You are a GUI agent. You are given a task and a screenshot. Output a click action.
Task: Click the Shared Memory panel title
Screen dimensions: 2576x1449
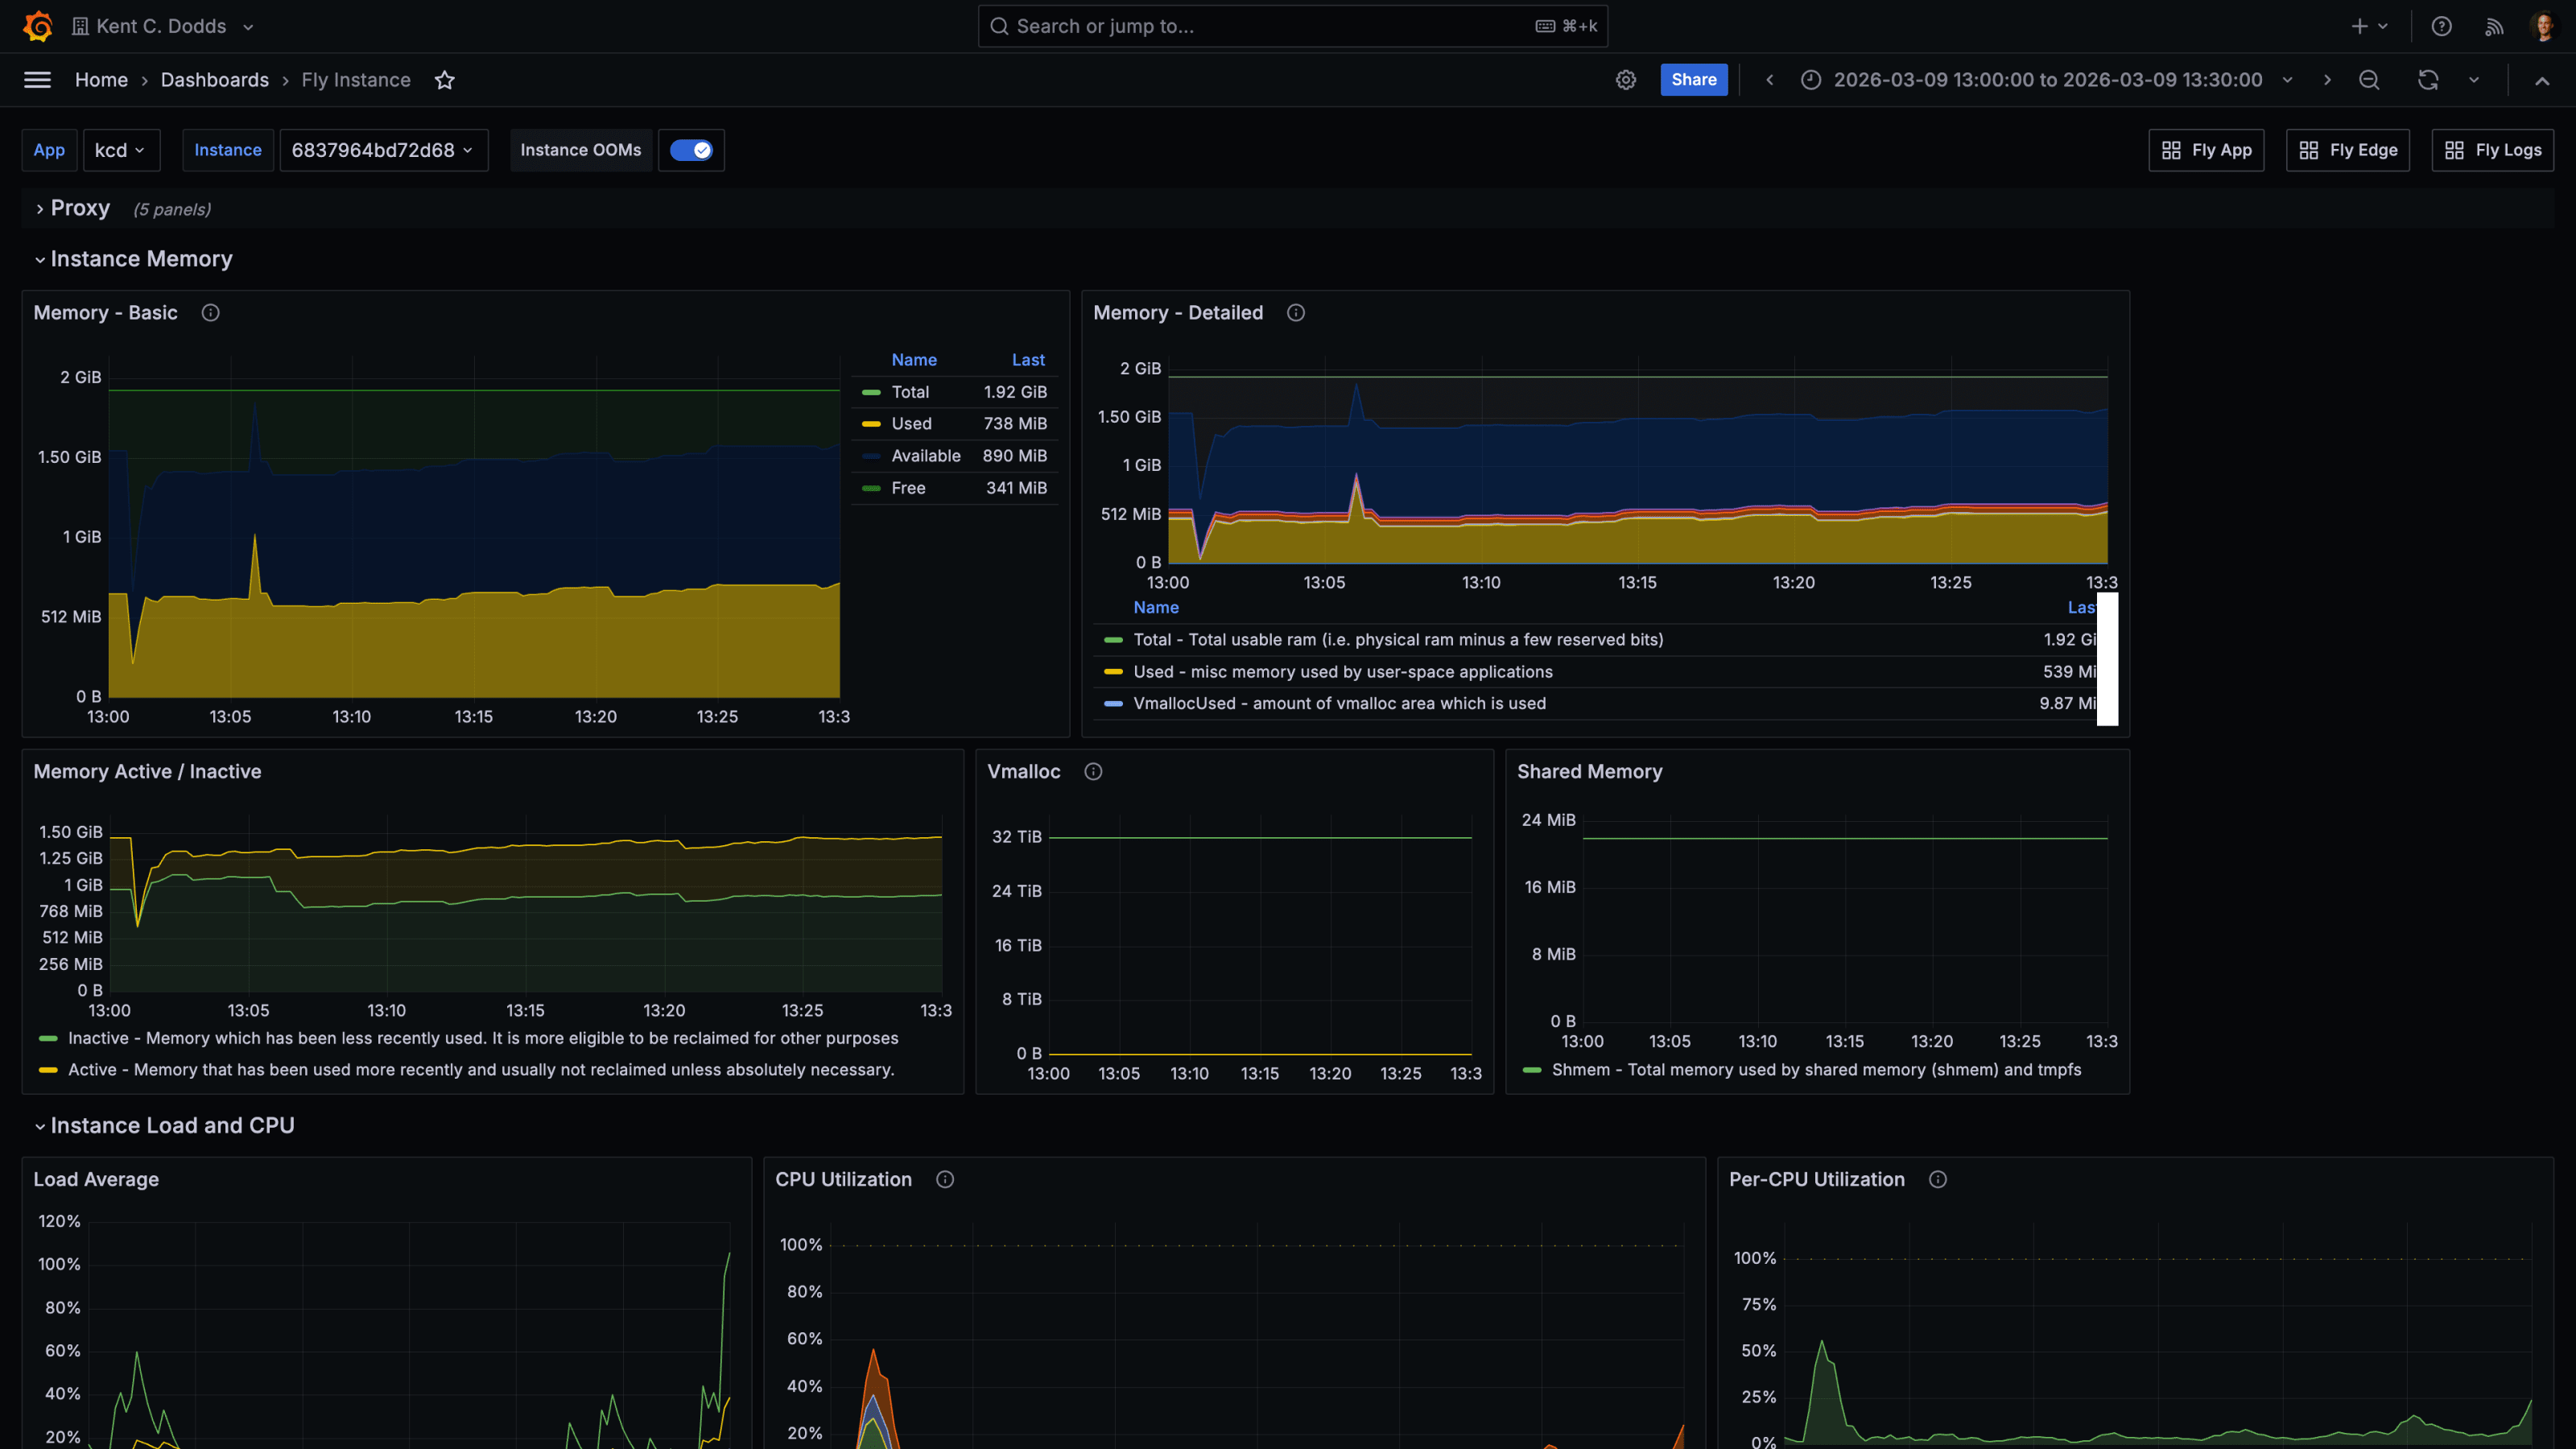click(x=1589, y=771)
